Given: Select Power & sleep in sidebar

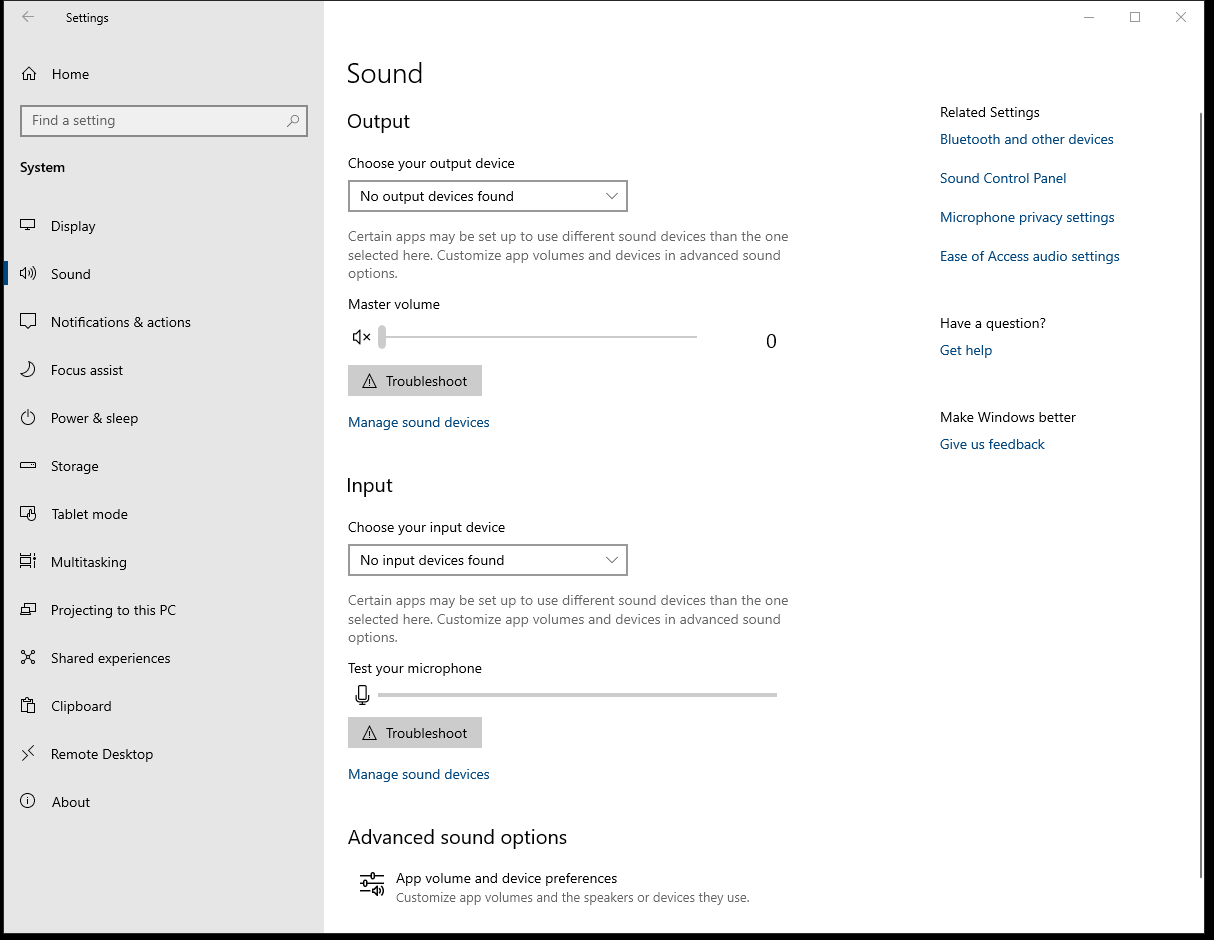Looking at the screenshot, I should click(94, 418).
